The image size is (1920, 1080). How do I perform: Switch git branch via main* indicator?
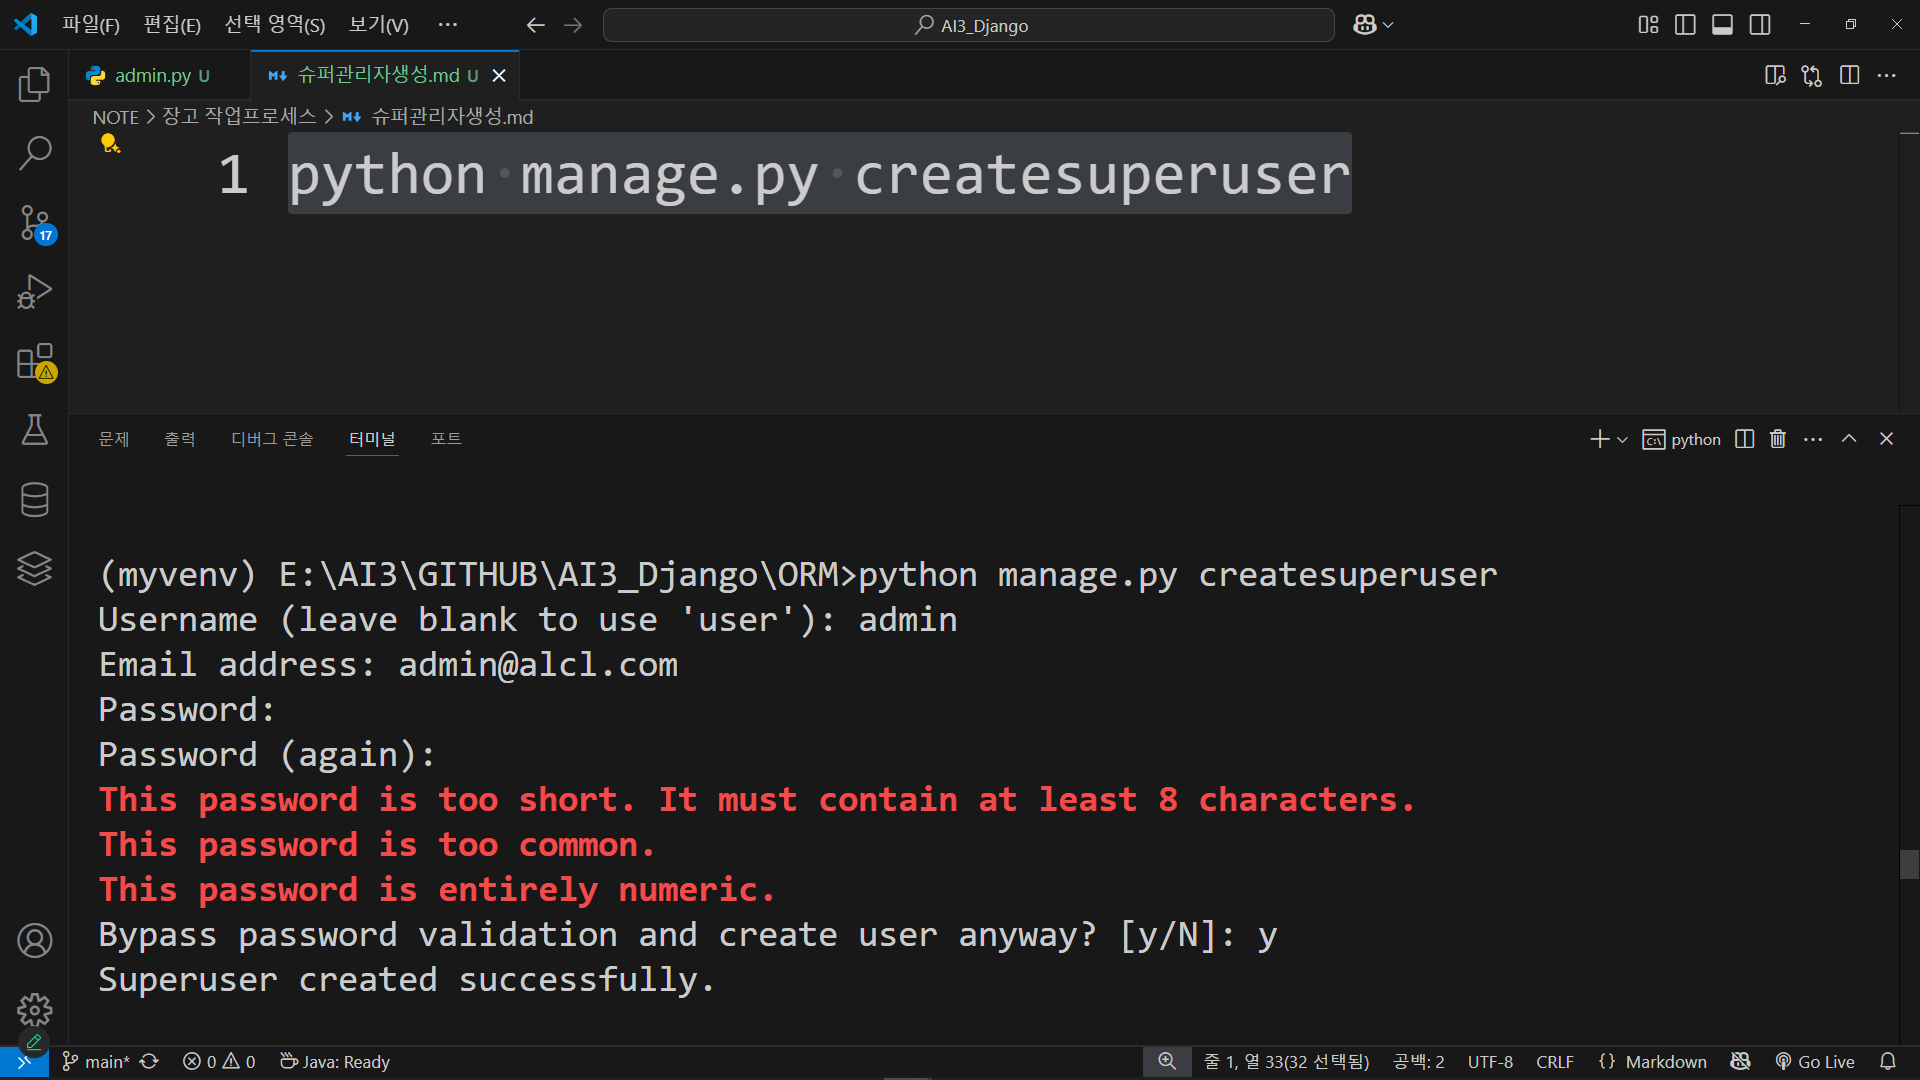point(96,1062)
